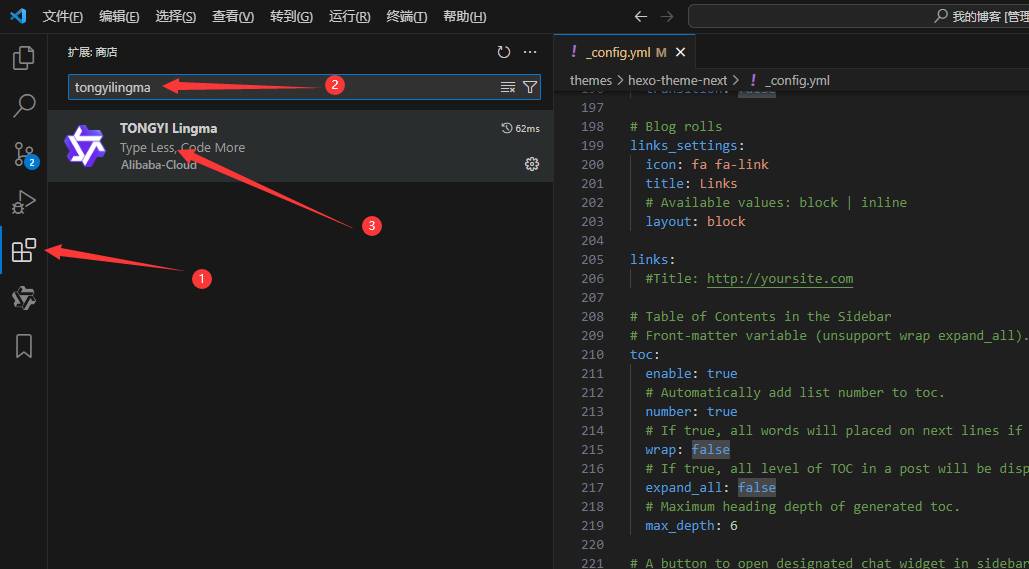Open the 帮助(H) menu

tap(465, 16)
